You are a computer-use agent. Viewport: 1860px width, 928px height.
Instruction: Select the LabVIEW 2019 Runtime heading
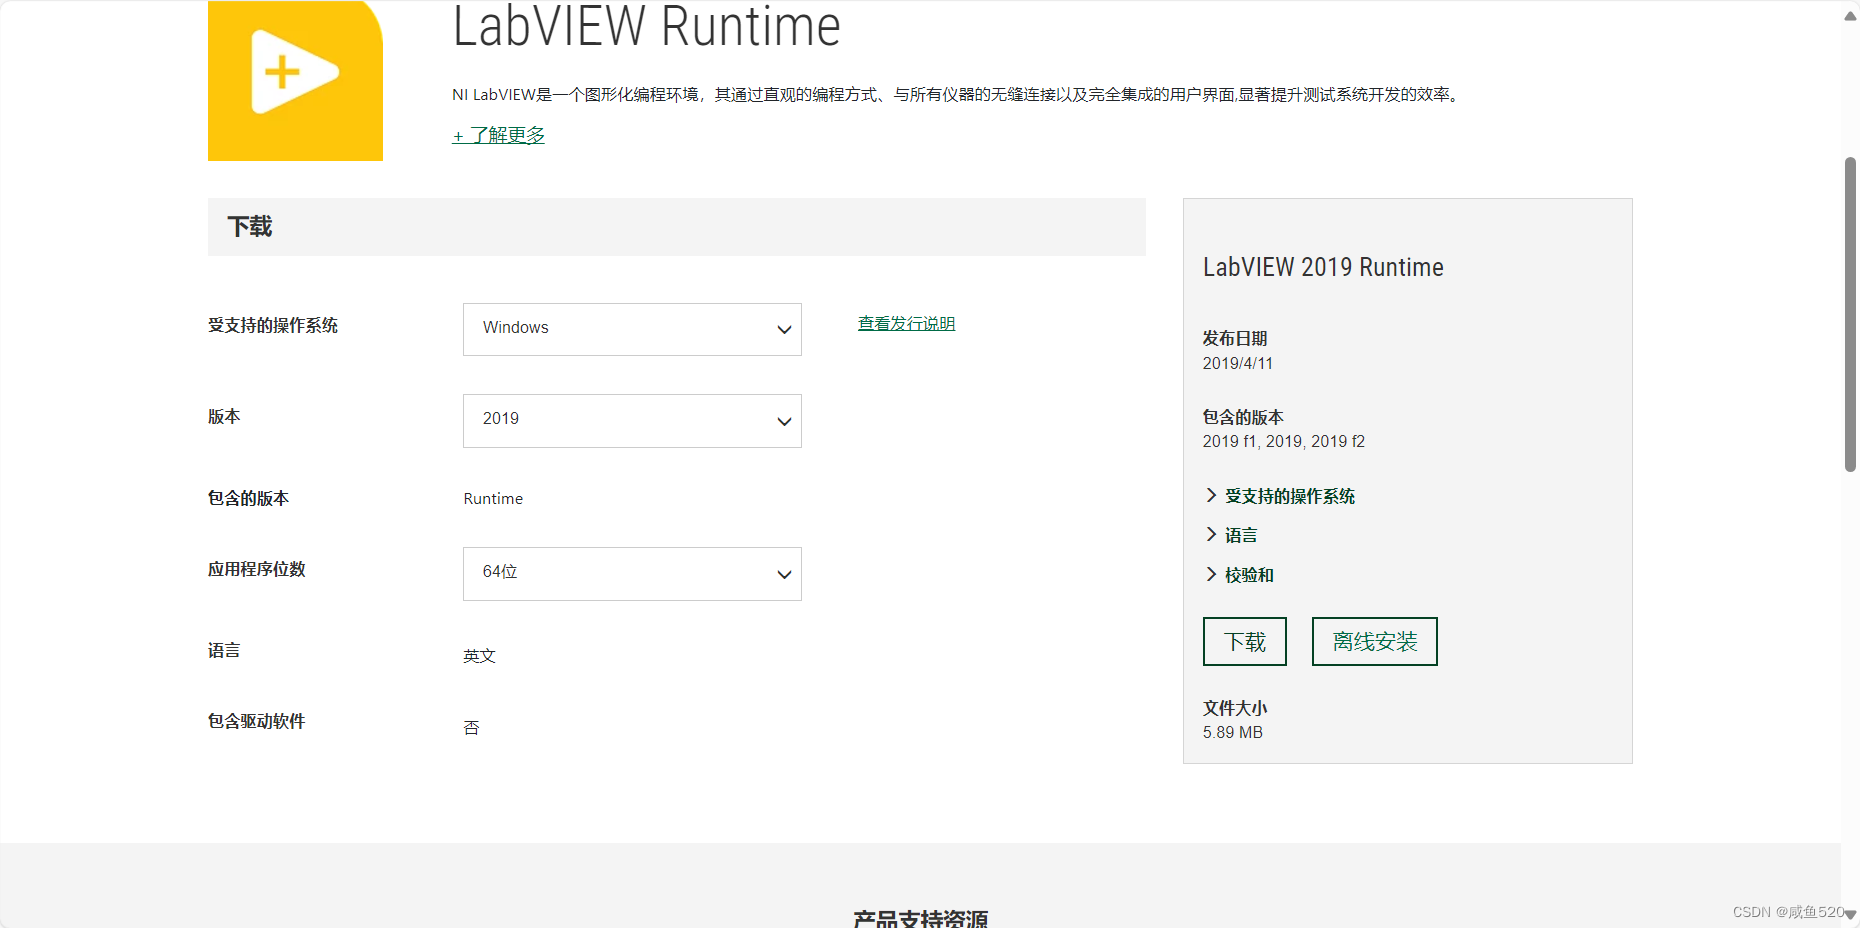coord(1323,267)
